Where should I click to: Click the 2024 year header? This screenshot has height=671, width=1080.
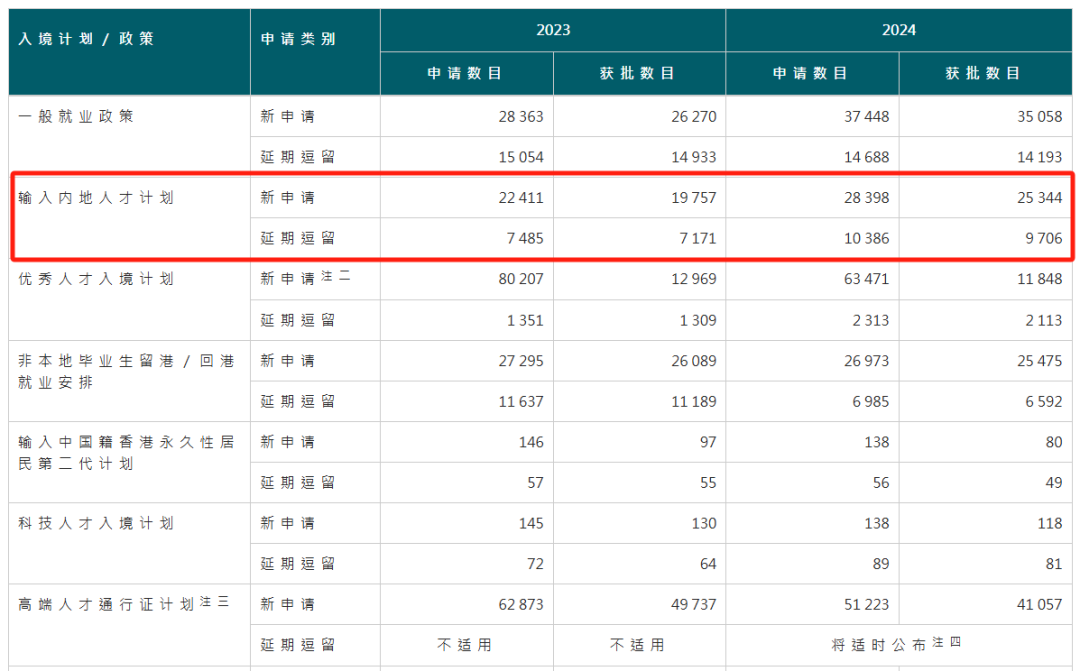[899, 30]
